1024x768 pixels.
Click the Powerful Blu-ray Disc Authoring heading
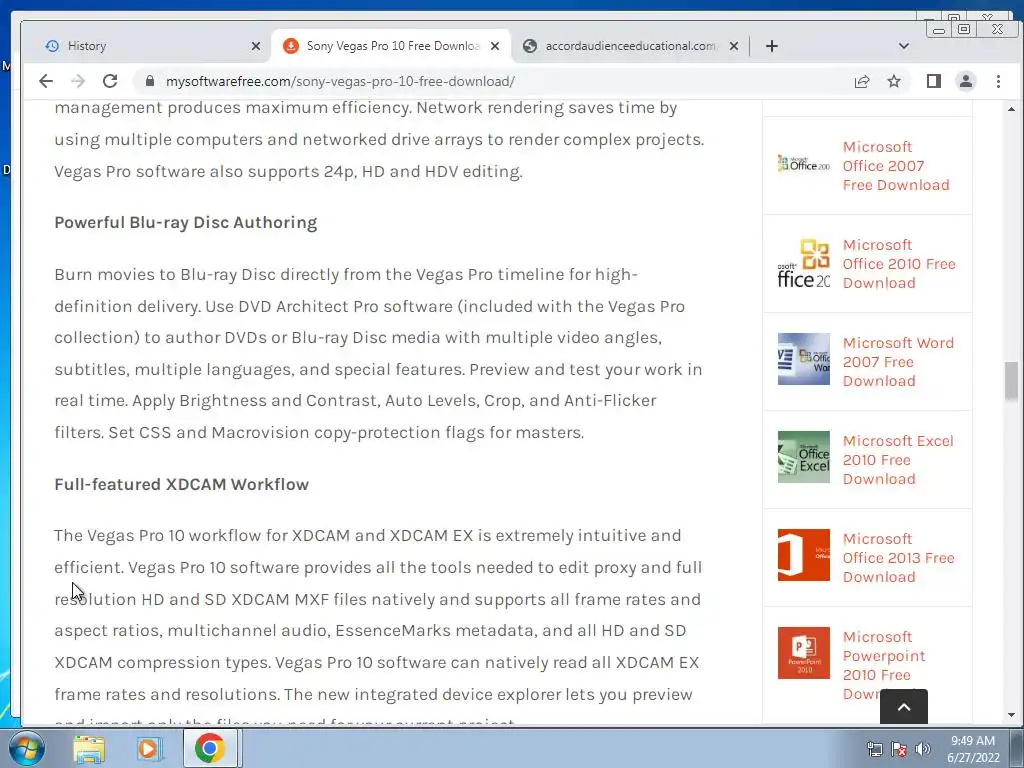tap(185, 223)
